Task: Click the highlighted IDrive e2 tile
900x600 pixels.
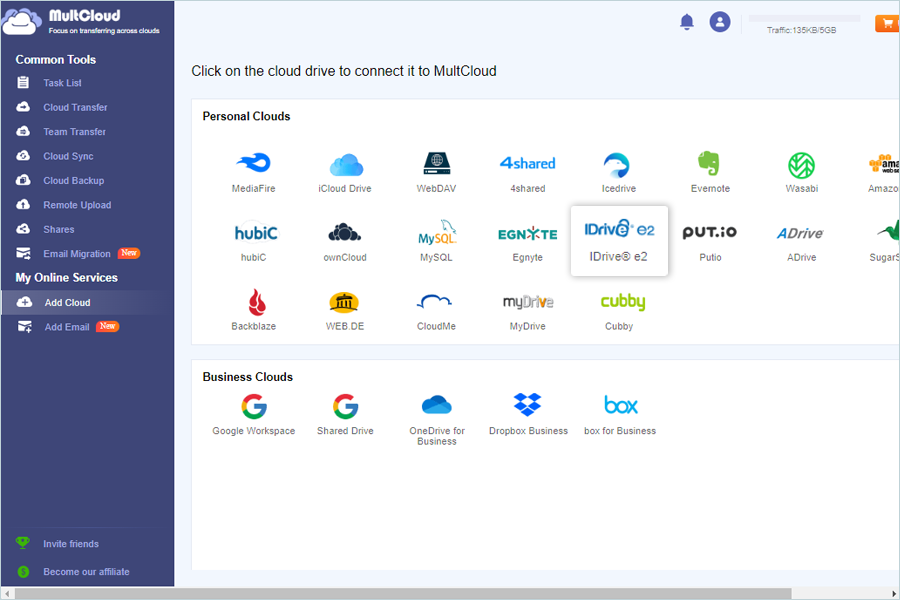Action: [x=619, y=241]
